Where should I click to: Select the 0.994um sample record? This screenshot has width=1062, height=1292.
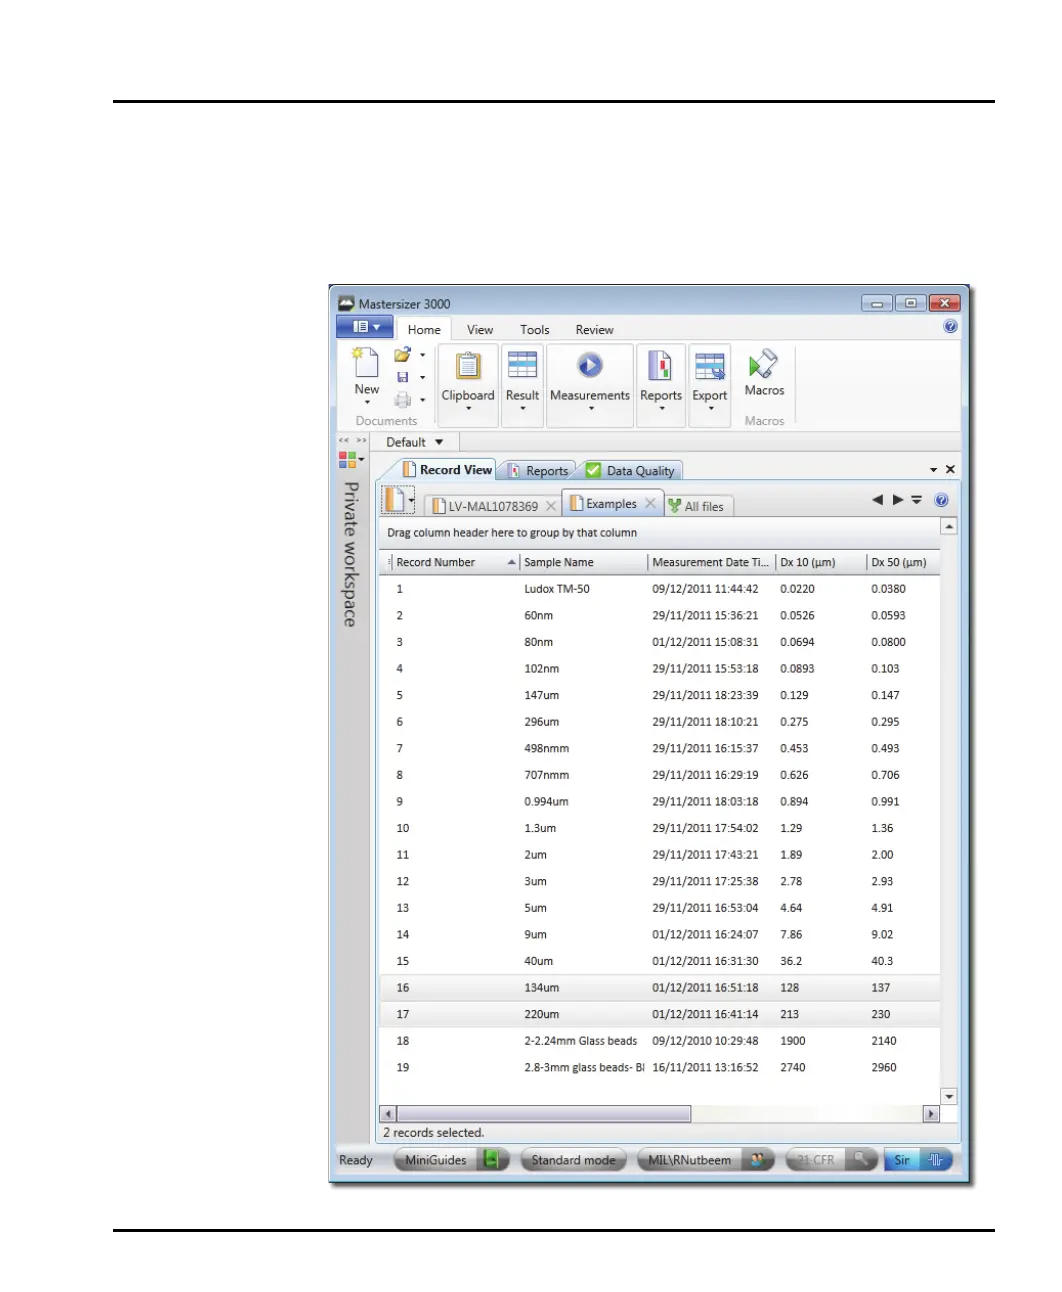pos(660,802)
